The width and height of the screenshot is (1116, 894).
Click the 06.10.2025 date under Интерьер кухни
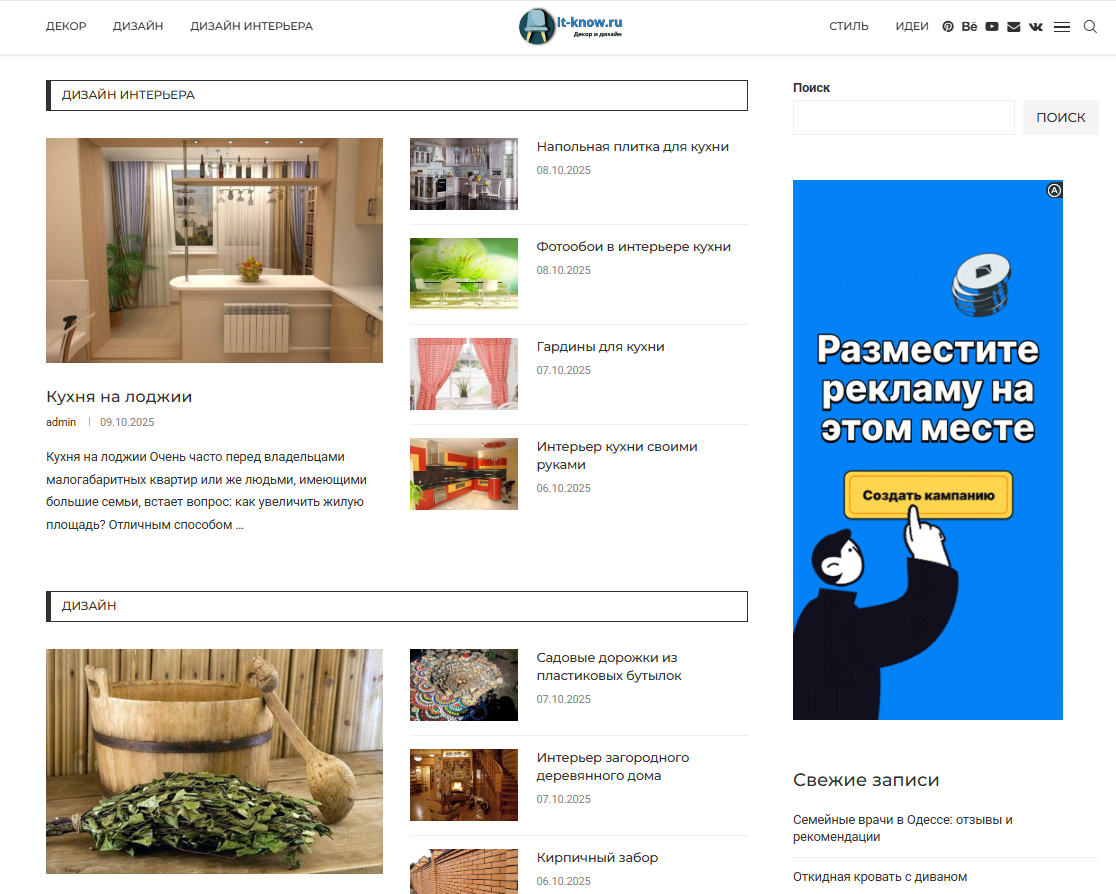click(x=564, y=488)
